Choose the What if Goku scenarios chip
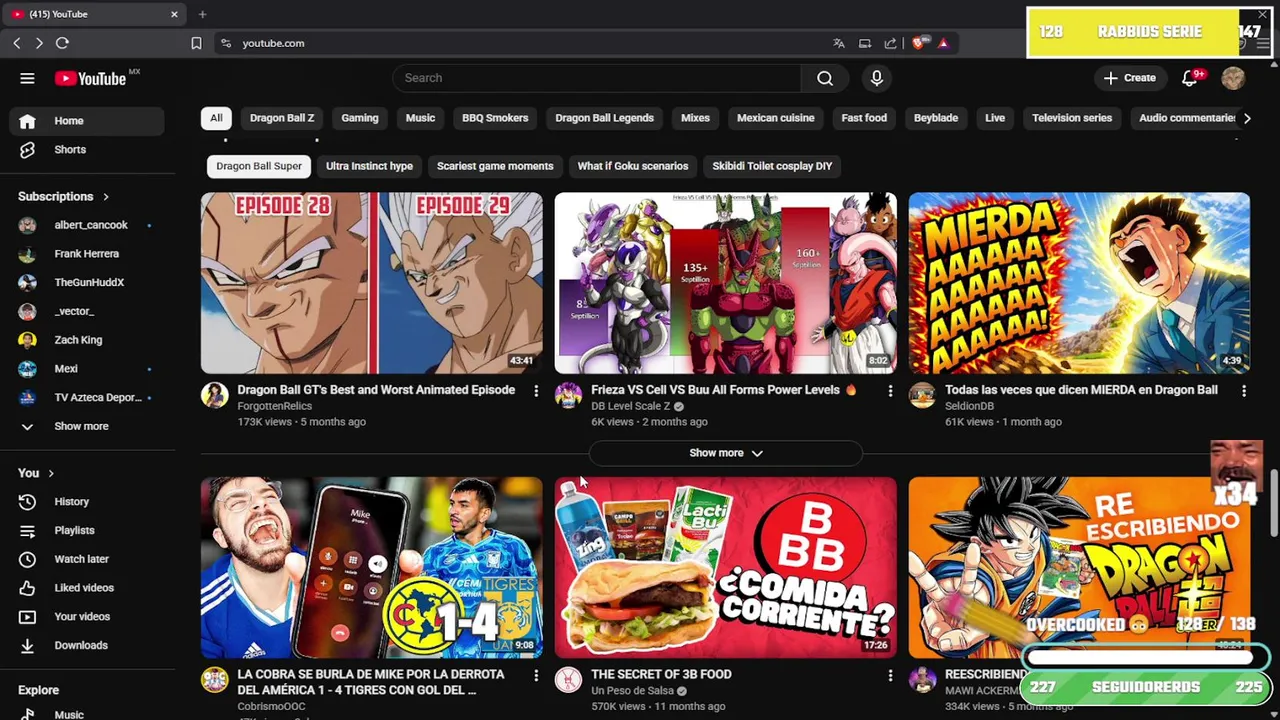Viewport: 1280px width, 720px height. [633, 166]
